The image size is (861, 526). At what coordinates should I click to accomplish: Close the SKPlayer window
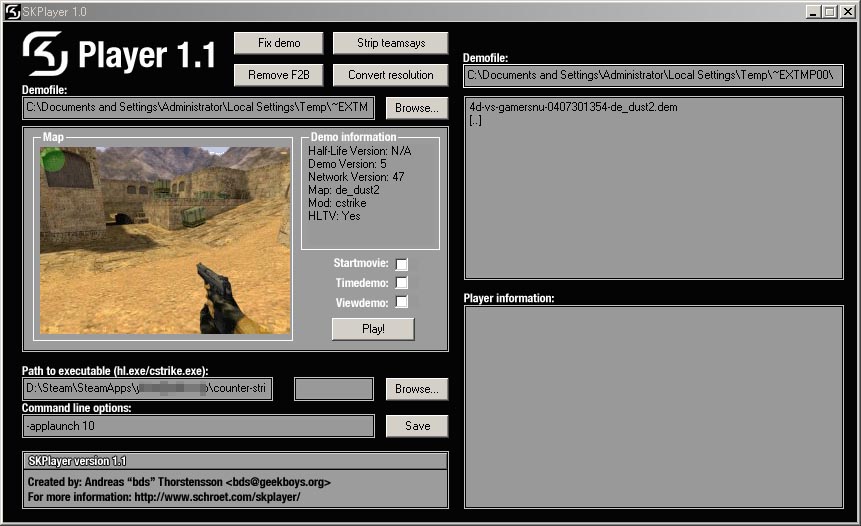pos(847,12)
